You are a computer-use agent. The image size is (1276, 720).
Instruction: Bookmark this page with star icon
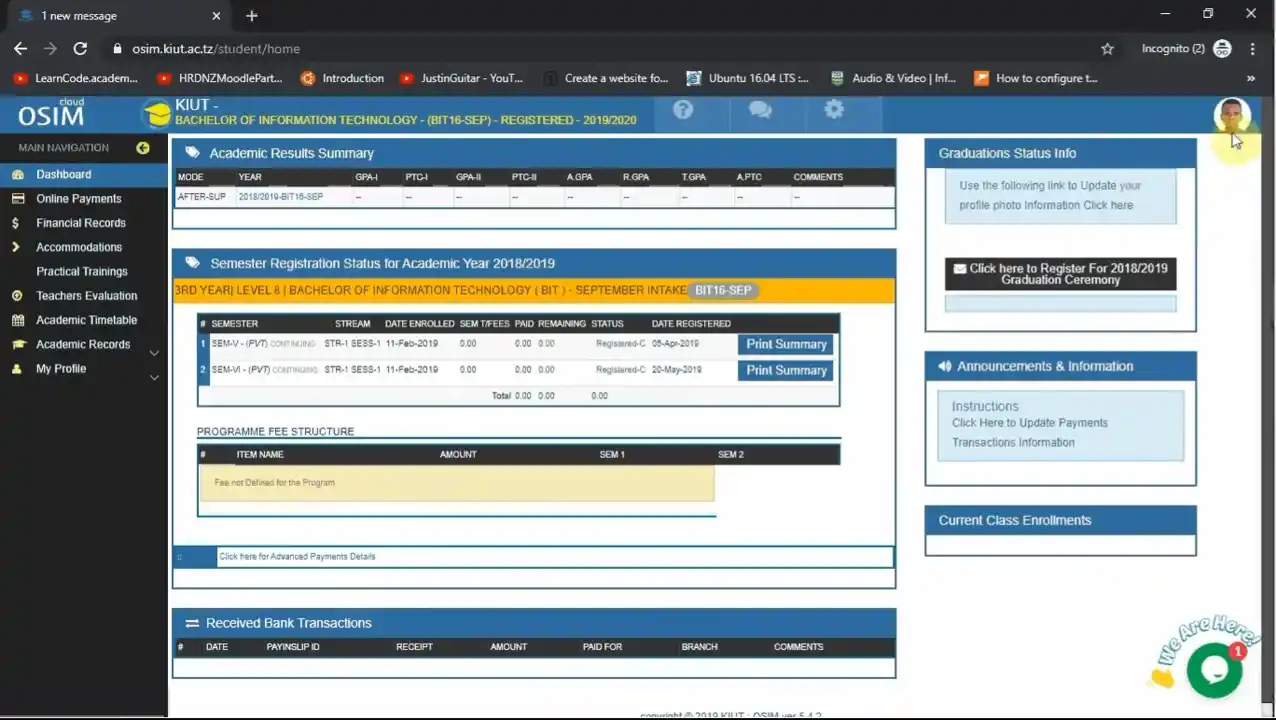1107,48
